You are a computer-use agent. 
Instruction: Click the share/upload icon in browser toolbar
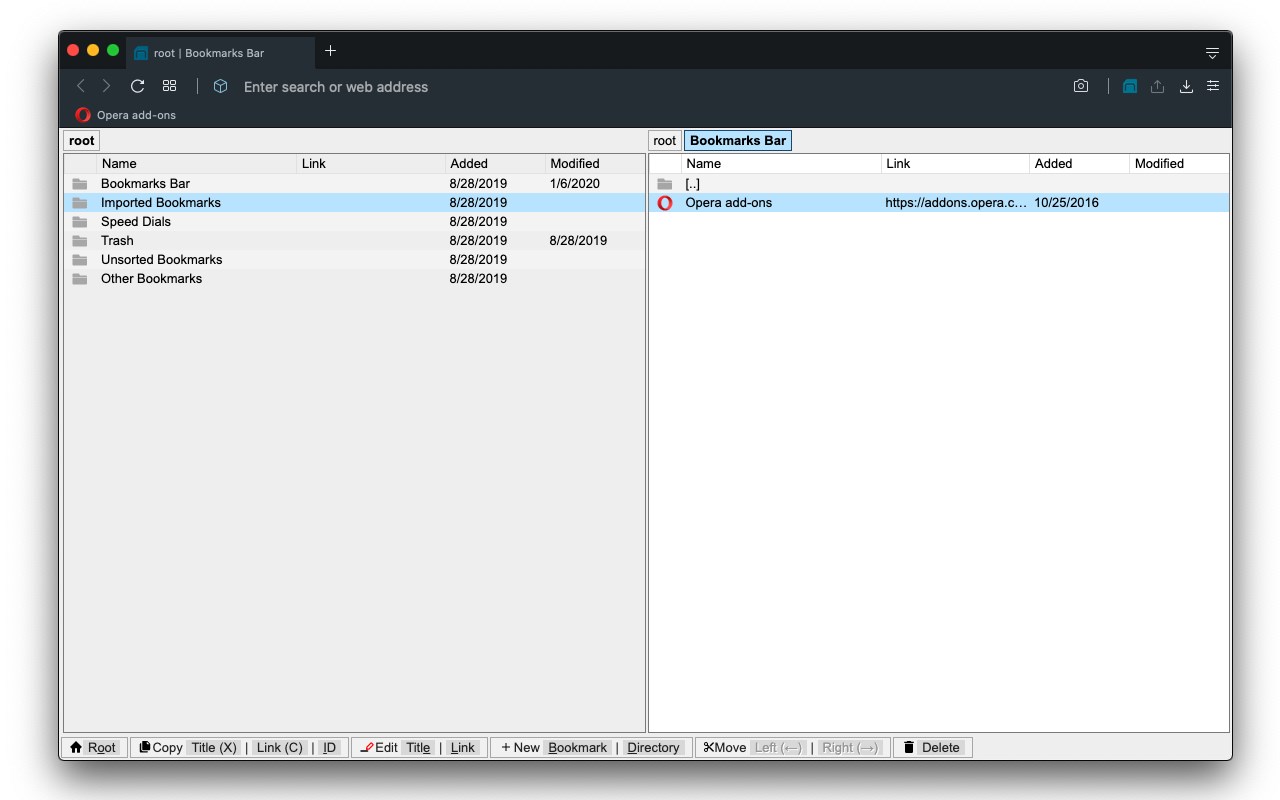pos(1157,87)
